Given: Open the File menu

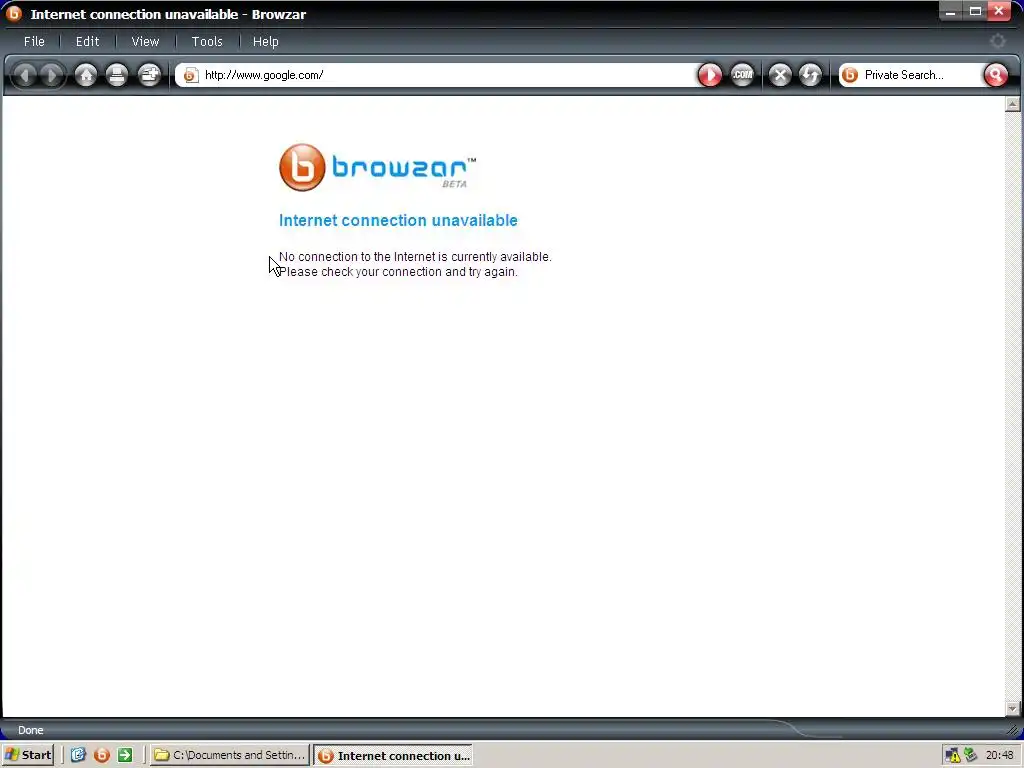Looking at the screenshot, I should click(34, 41).
